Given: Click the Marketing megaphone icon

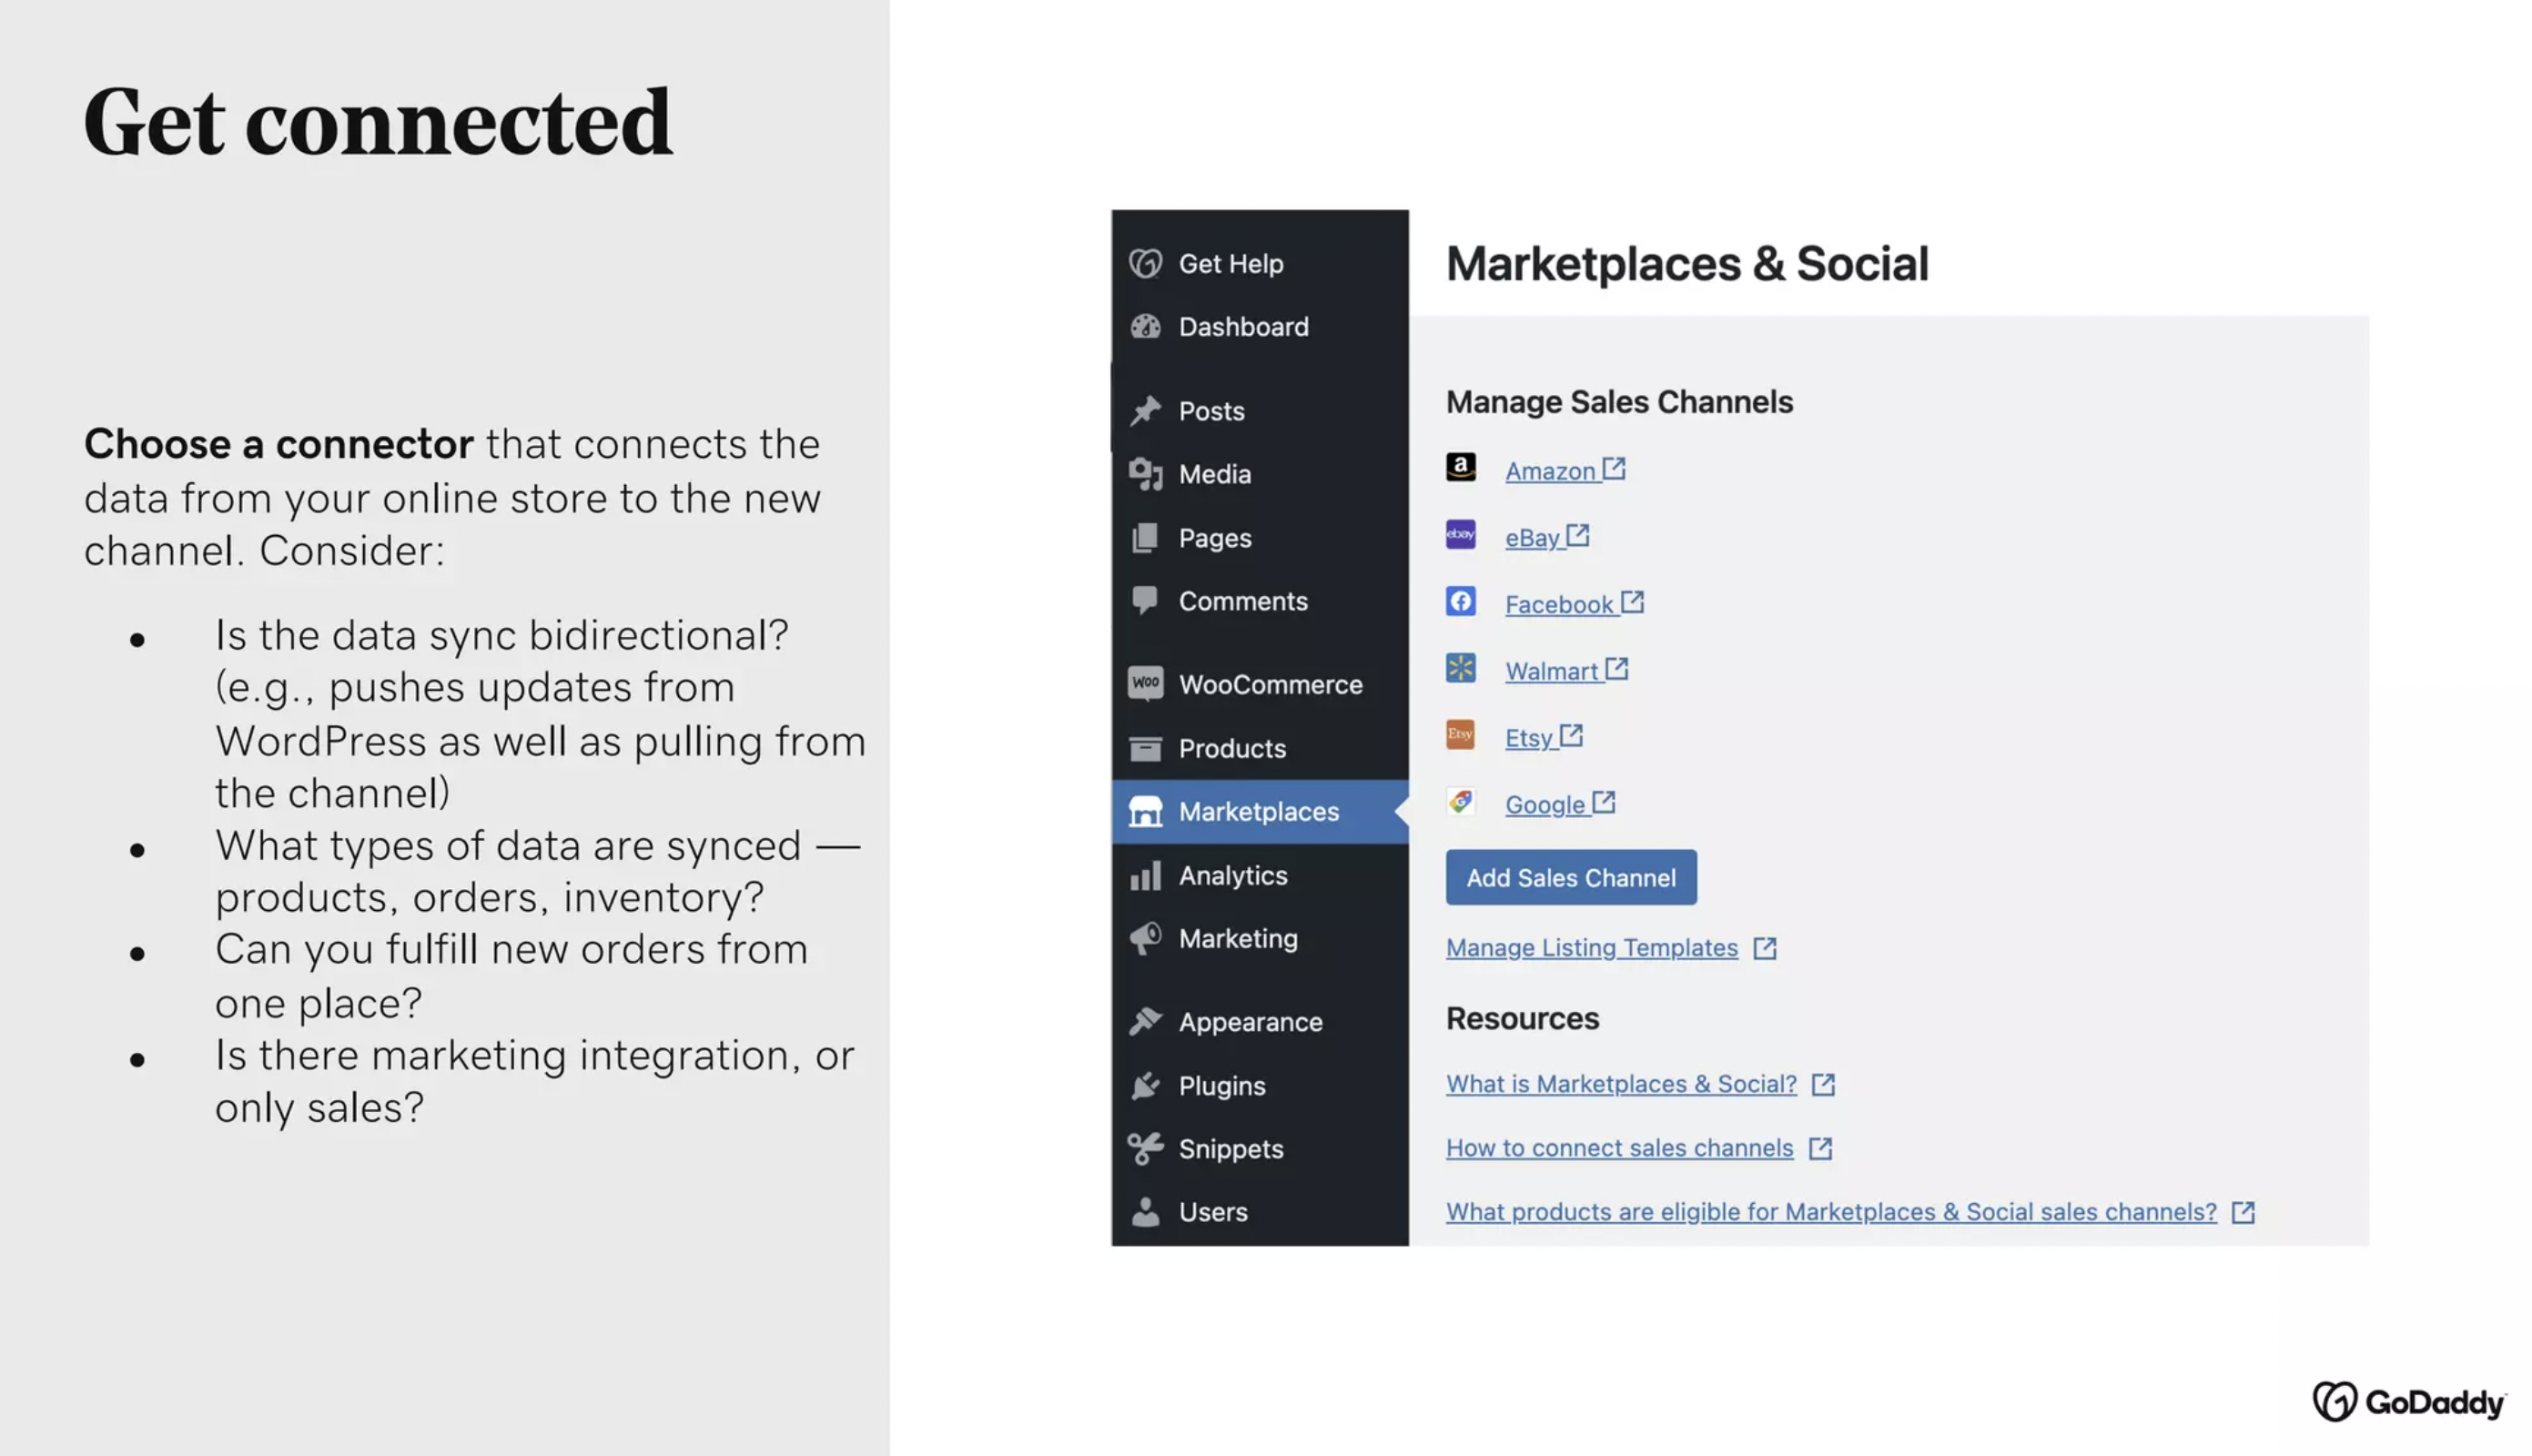Looking at the screenshot, I should click(x=1145, y=938).
